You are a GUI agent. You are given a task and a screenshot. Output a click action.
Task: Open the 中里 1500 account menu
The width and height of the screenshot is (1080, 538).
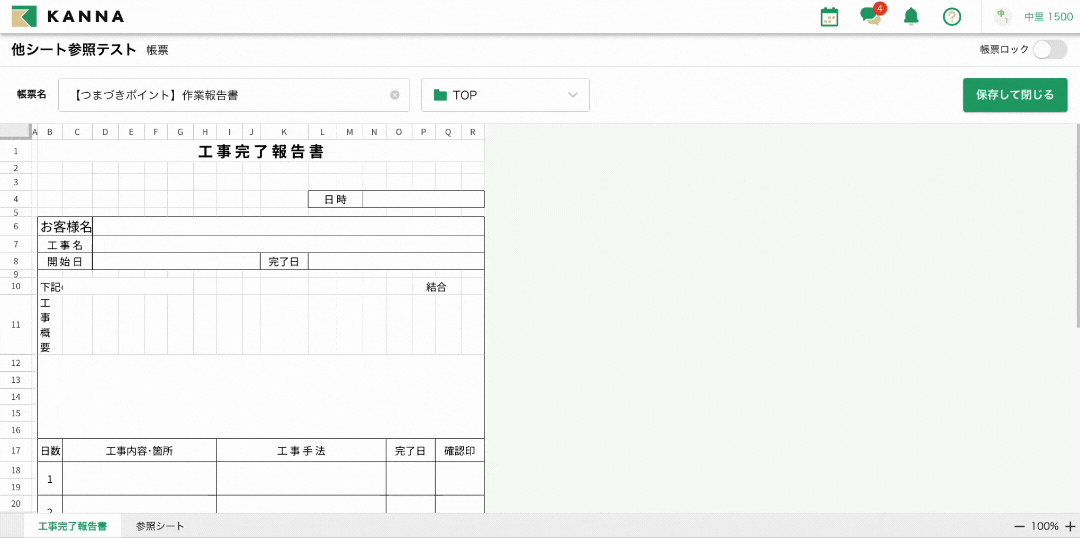pos(1048,17)
